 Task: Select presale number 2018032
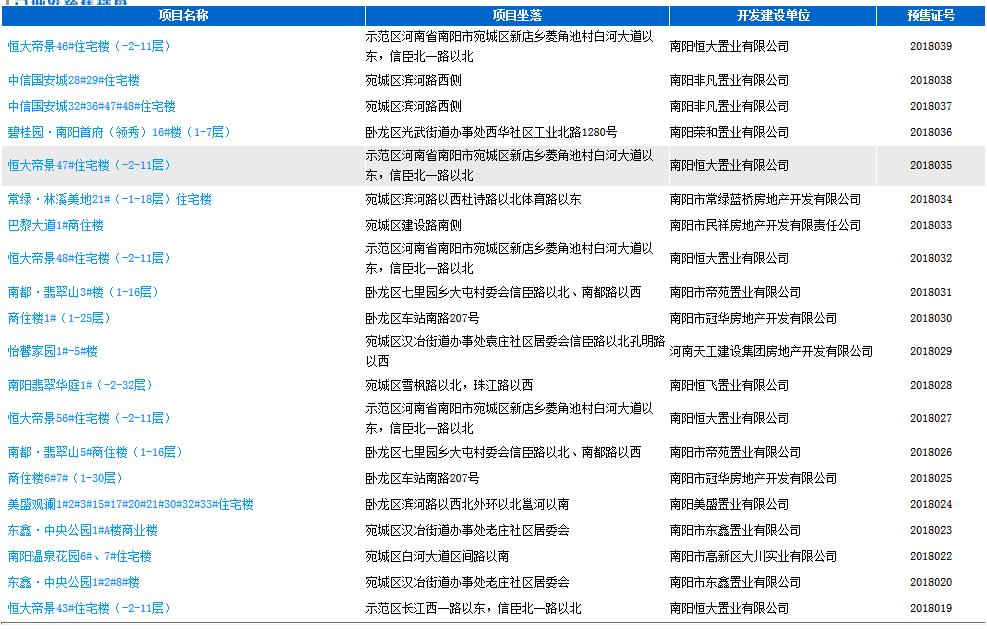tap(931, 258)
